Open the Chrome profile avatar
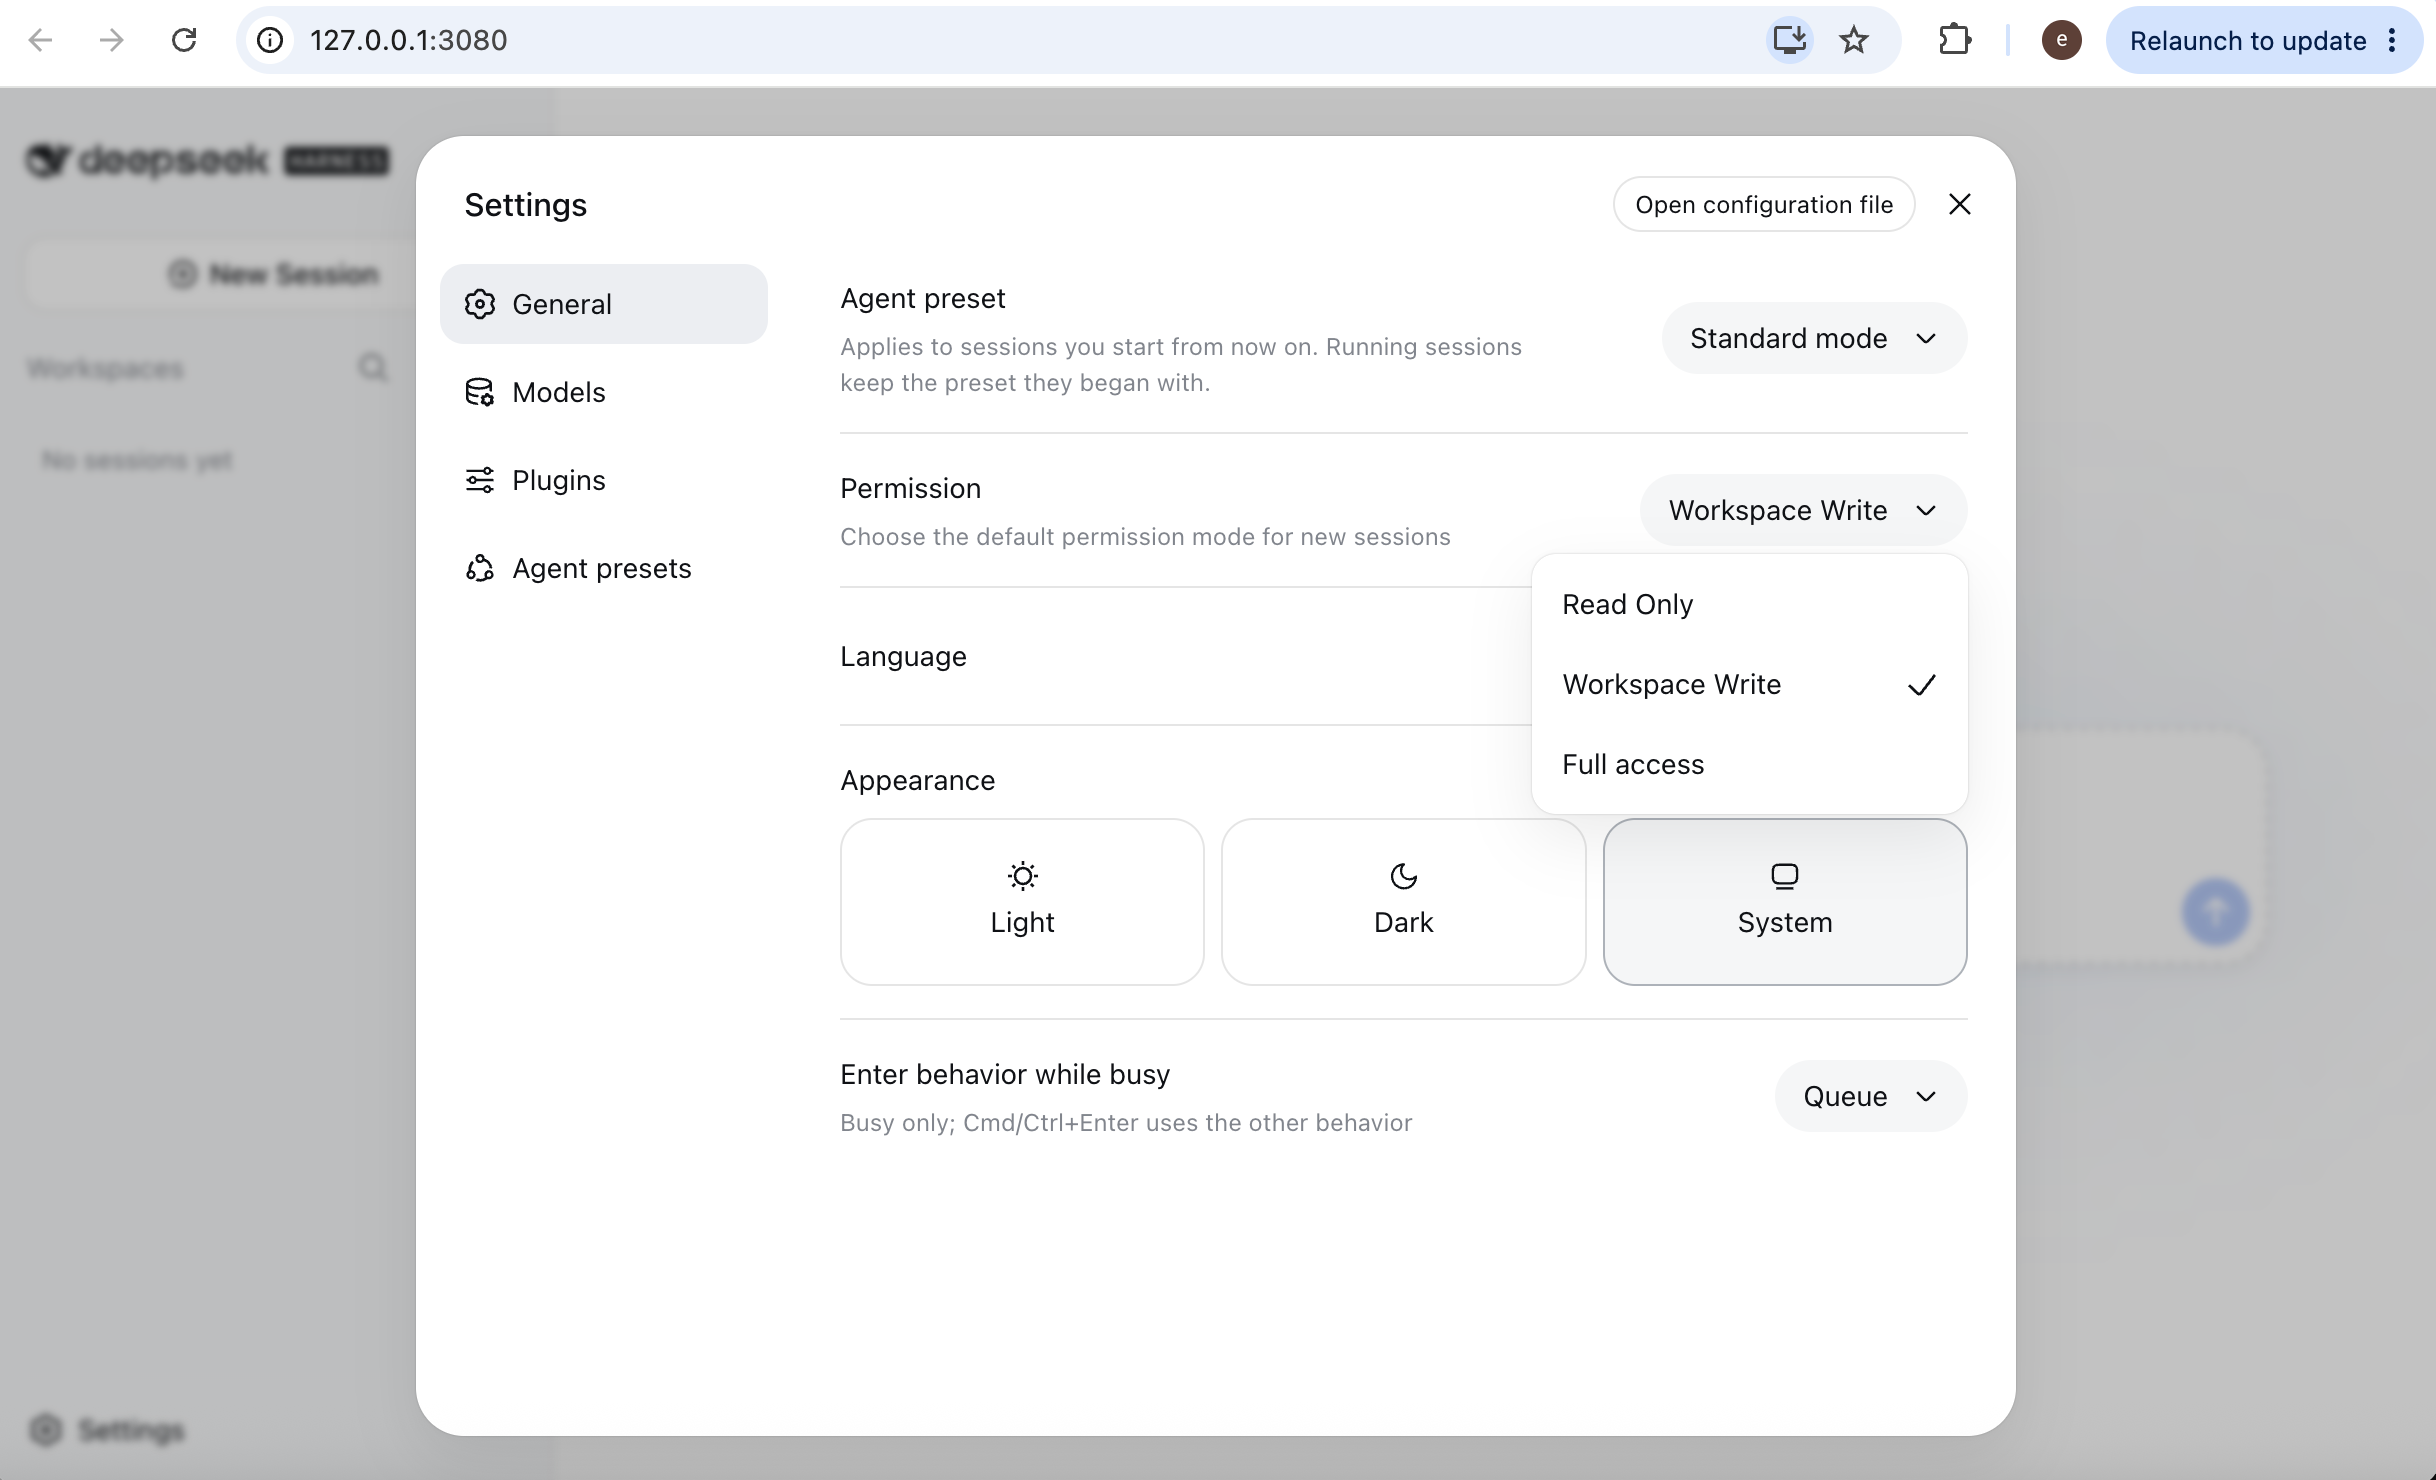This screenshot has height=1480, width=2436. (2061, 40)
